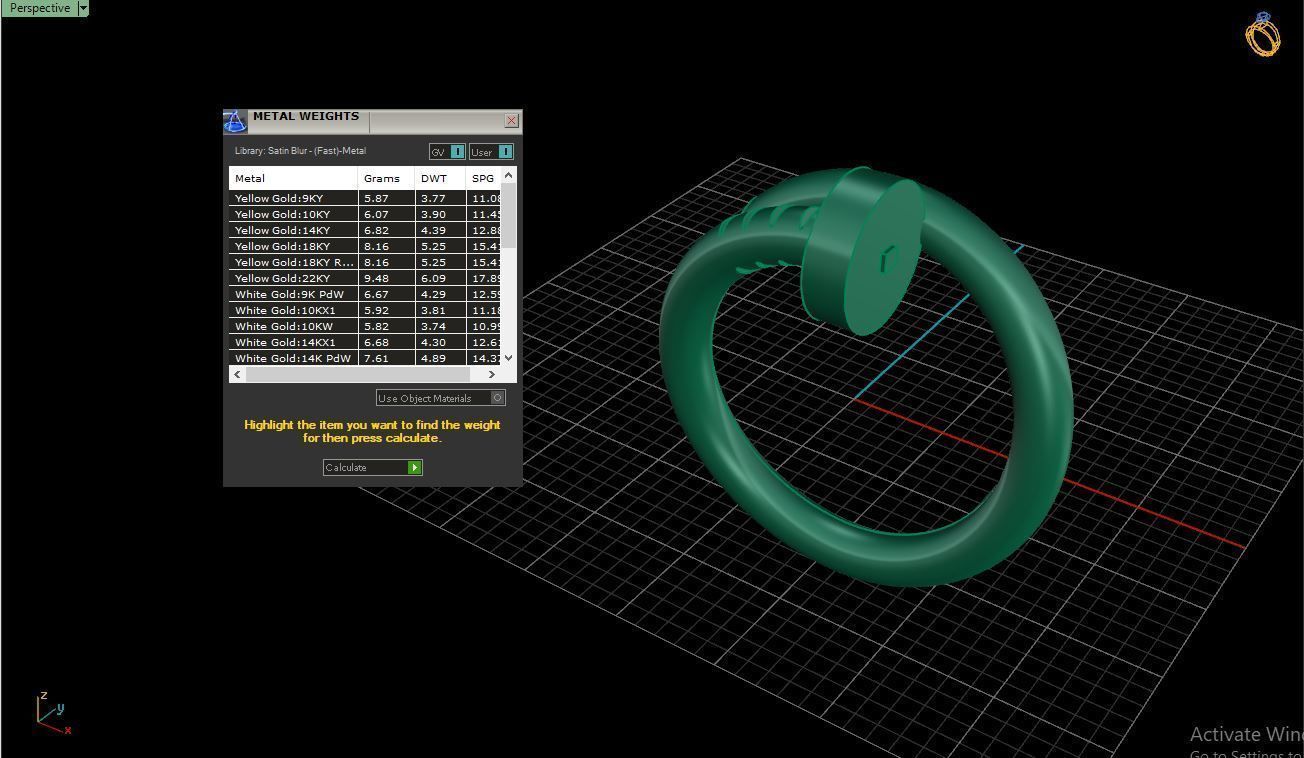The width and height of the screenshot is (1304, 758).
Task: Click the Metal Weights hat icon
Action: coord(235,122)
